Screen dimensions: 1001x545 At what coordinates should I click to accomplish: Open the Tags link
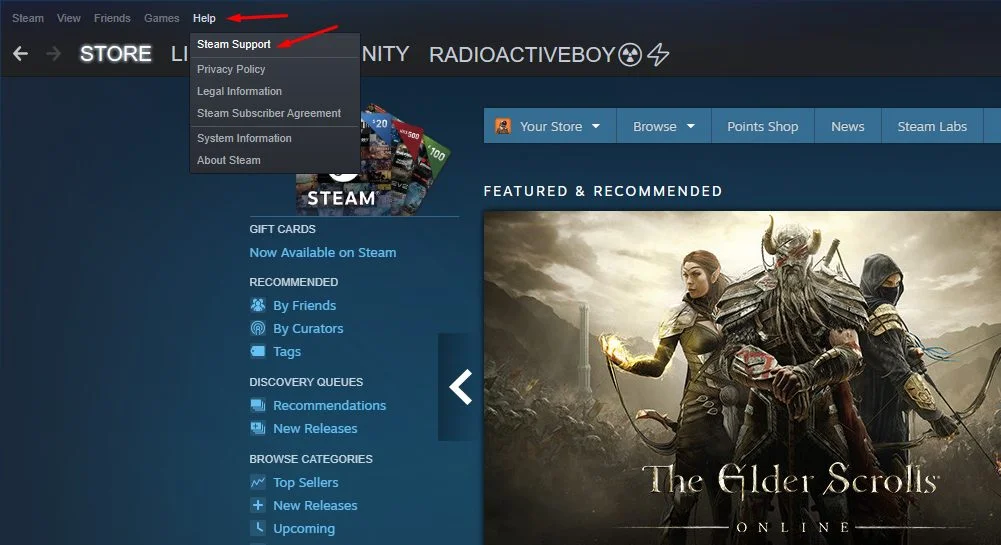287,352
